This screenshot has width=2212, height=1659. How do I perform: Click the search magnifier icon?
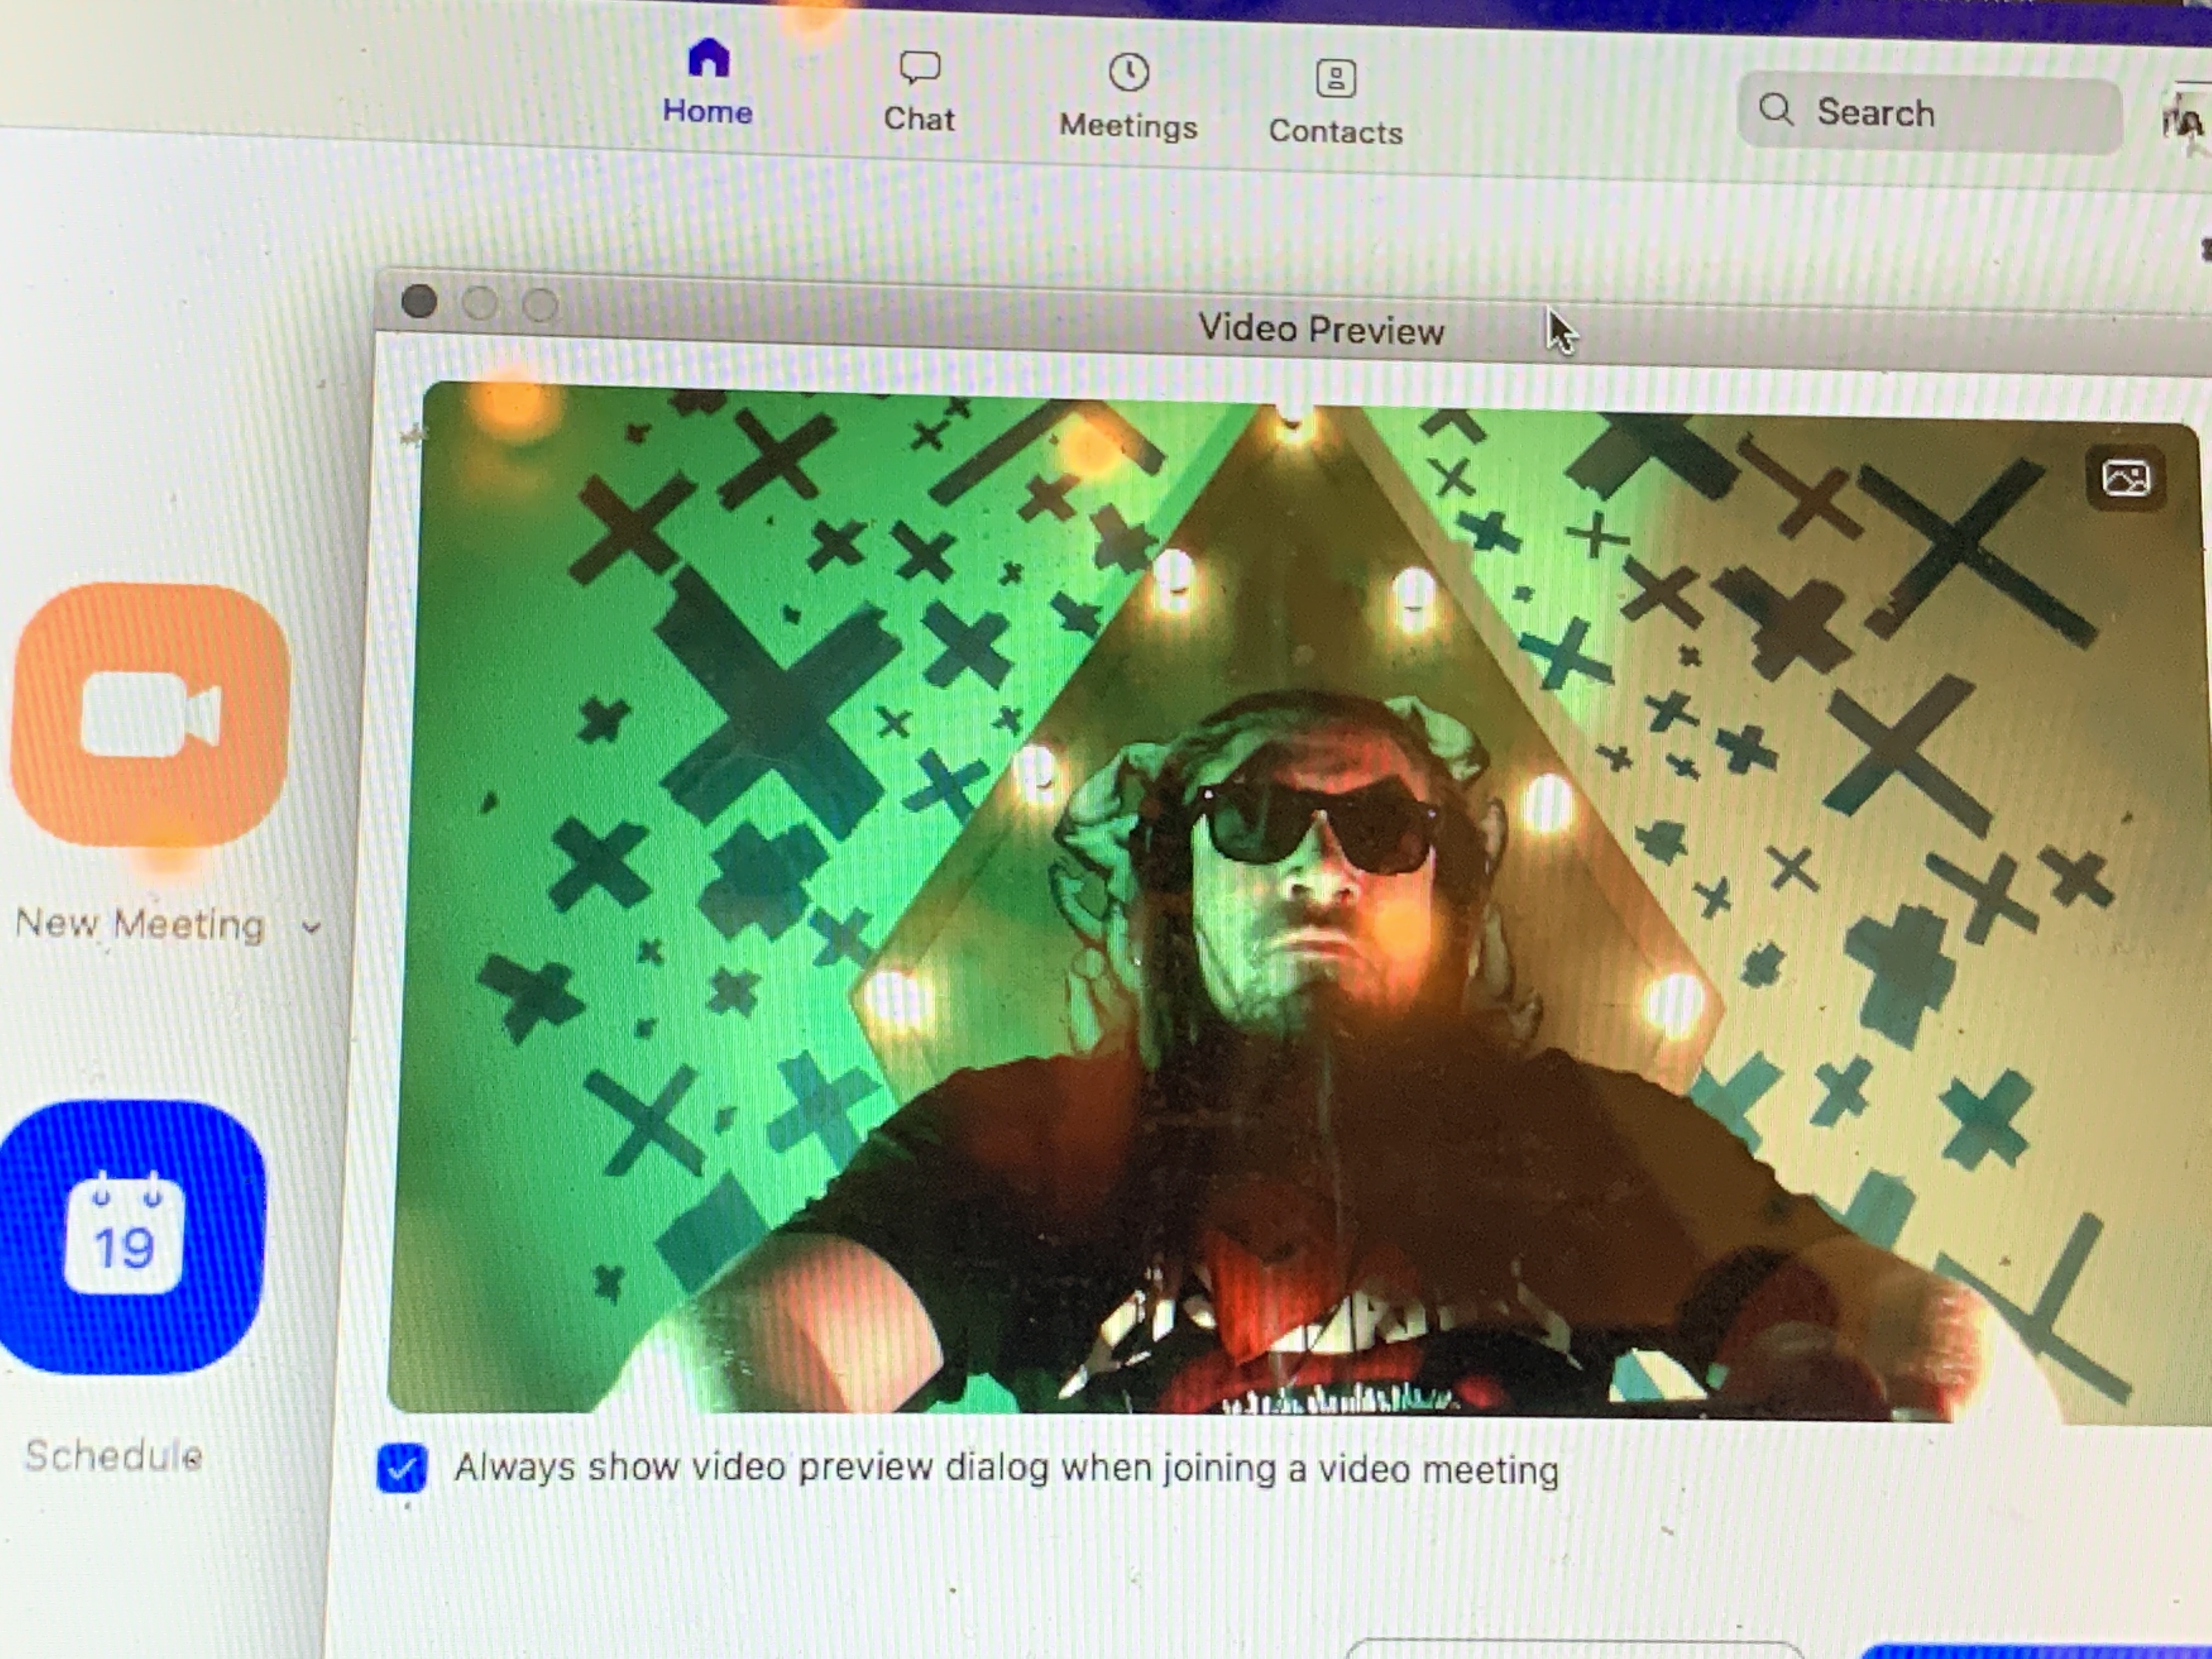pos(1775,109)
